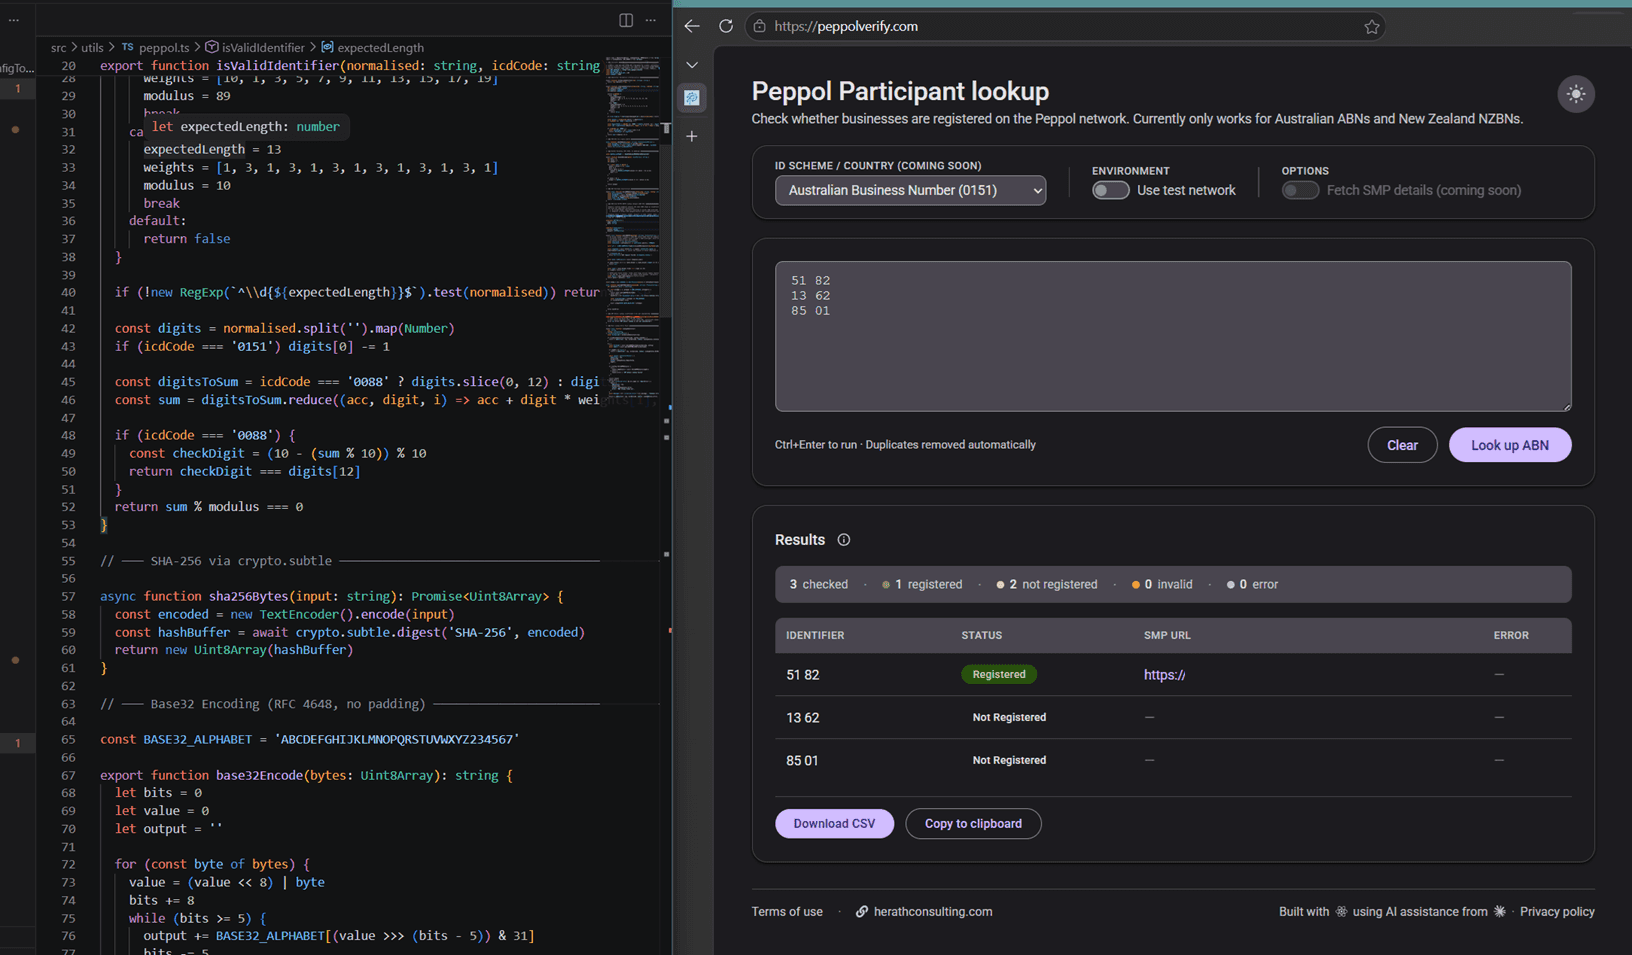Click the expectedLength variable symbol icon in breadcrumbs

click(x=327, y=47)
